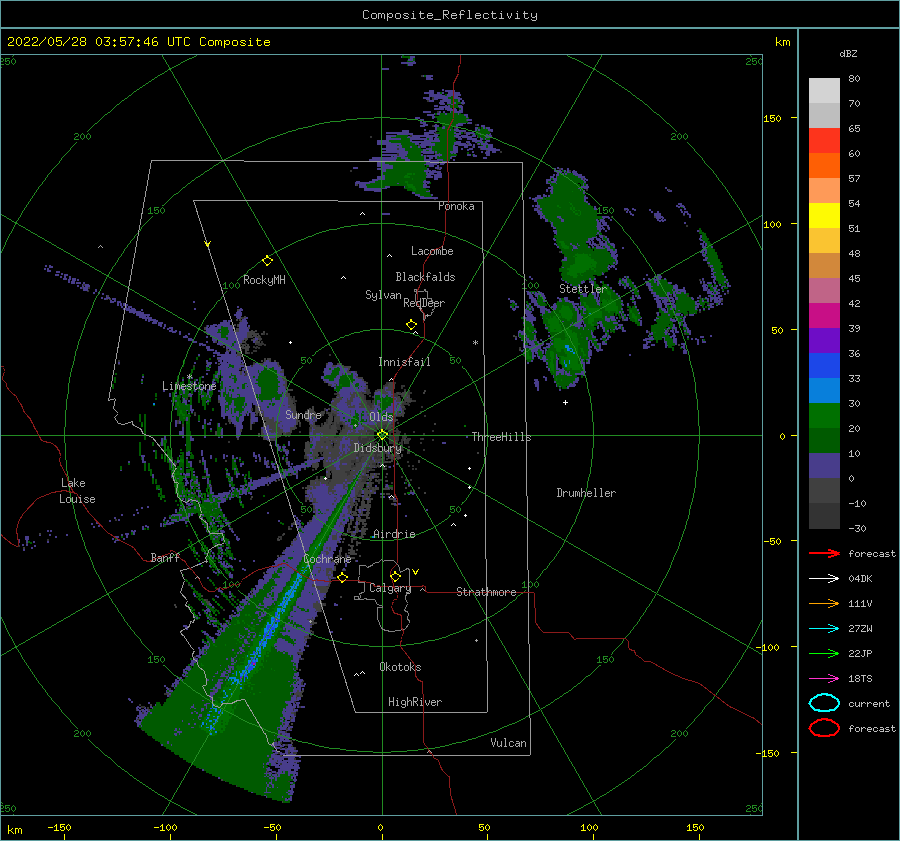The width and height of the screenshot is (900, 841).
Task: Click the Strathmore town label
Action: click(486, 592)
